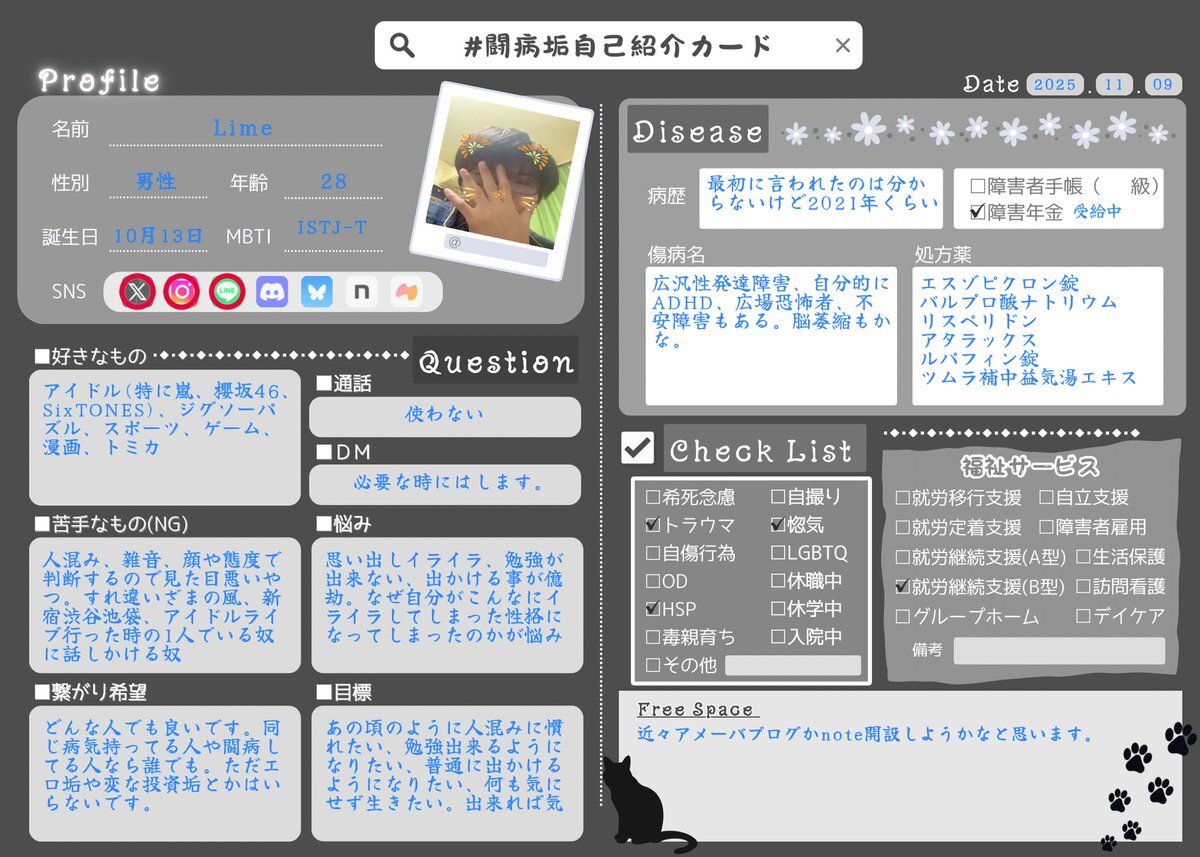
Task: Check the 就労移行支援 checkbox
Action: pyautogui.click(x=902, y=498)
